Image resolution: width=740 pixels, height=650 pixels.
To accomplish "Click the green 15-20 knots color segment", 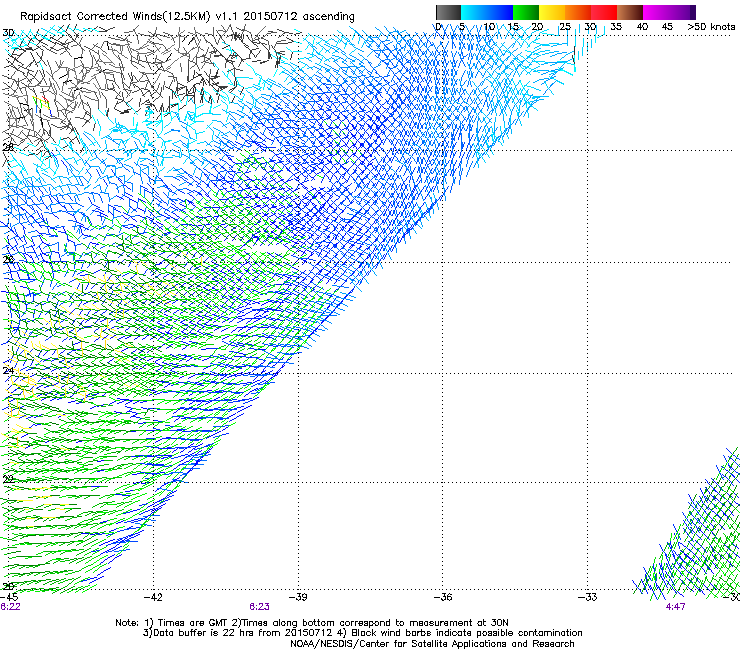I will click(526, 12).
